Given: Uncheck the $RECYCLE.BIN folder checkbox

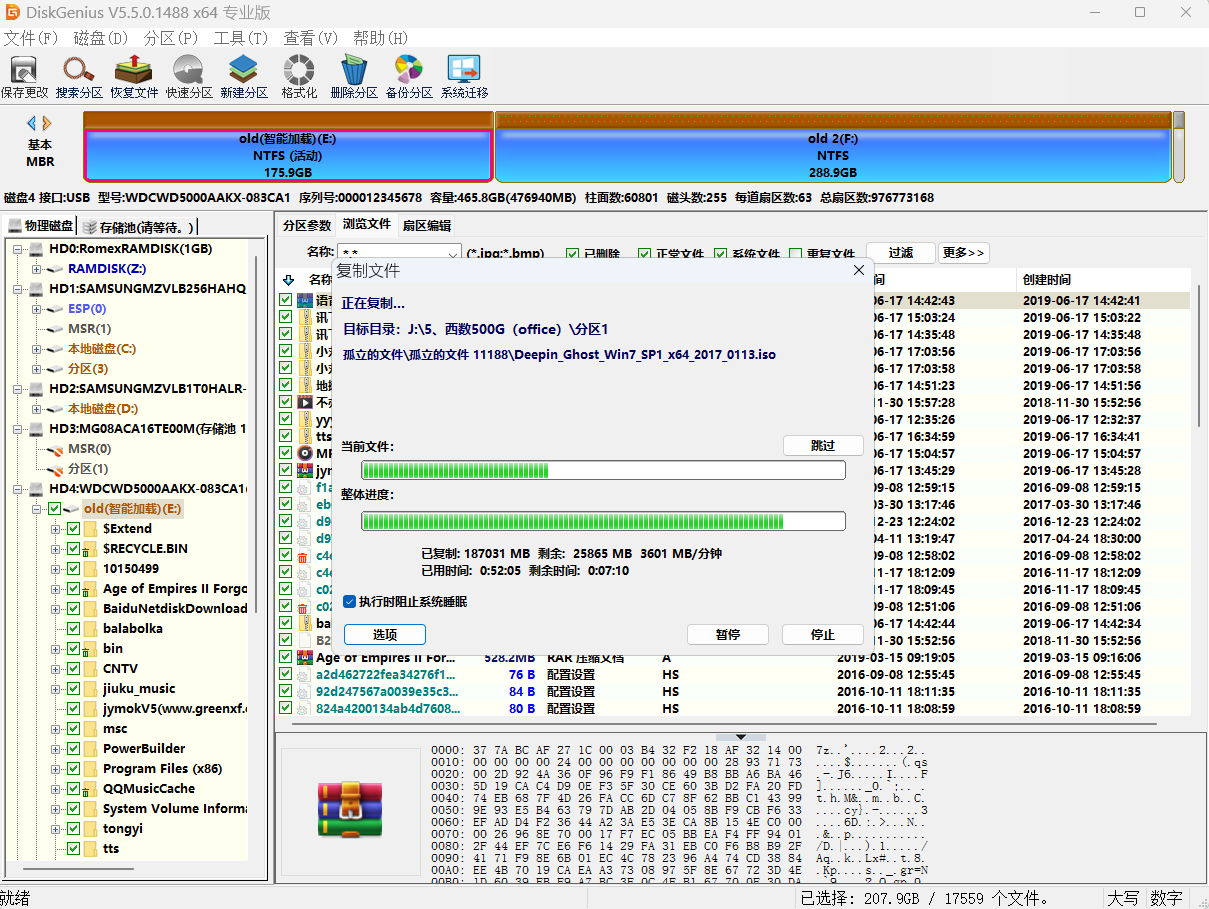Looking at the screenshot, I should 73,549.
